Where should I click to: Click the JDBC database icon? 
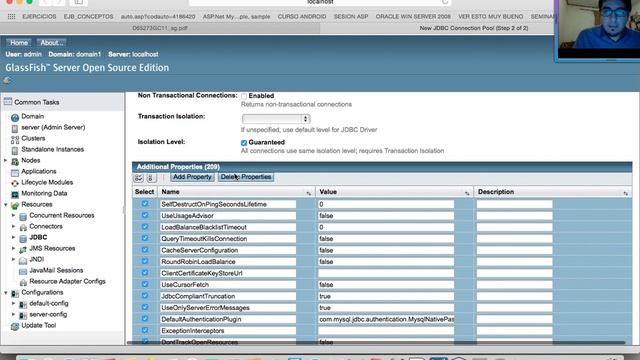23,239
